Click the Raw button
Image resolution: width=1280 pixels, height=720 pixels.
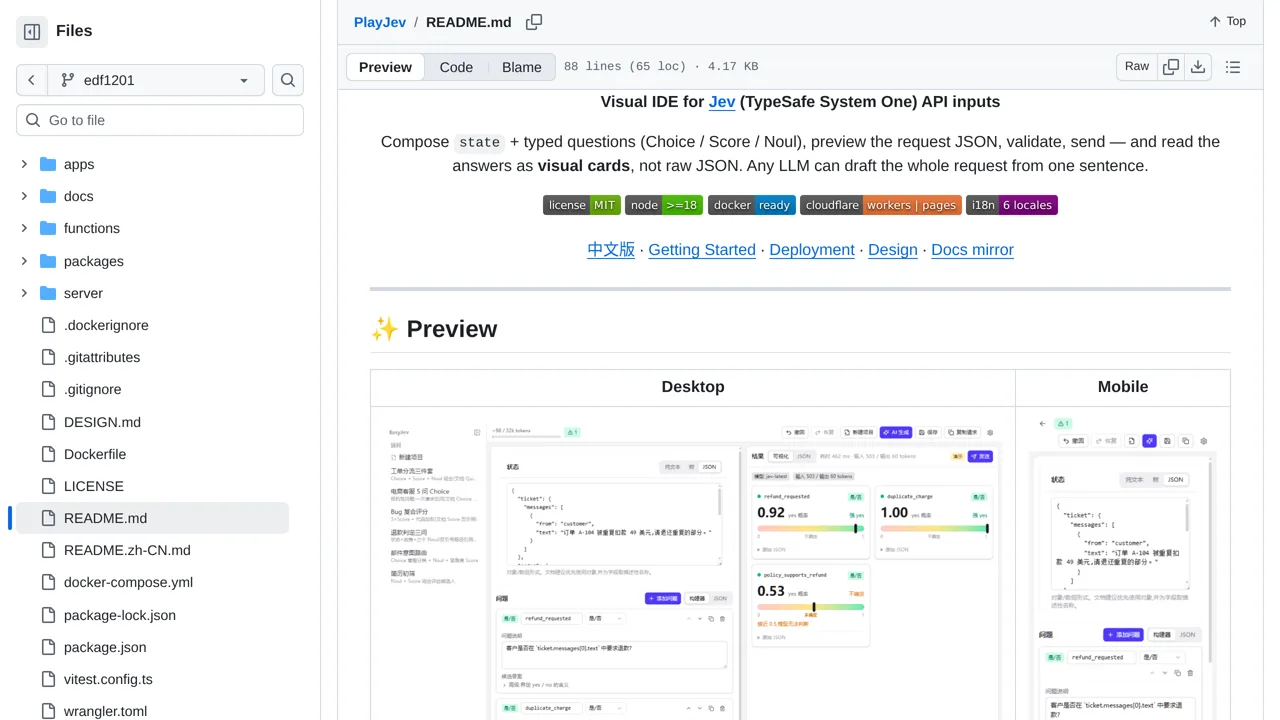(1137, 67)
